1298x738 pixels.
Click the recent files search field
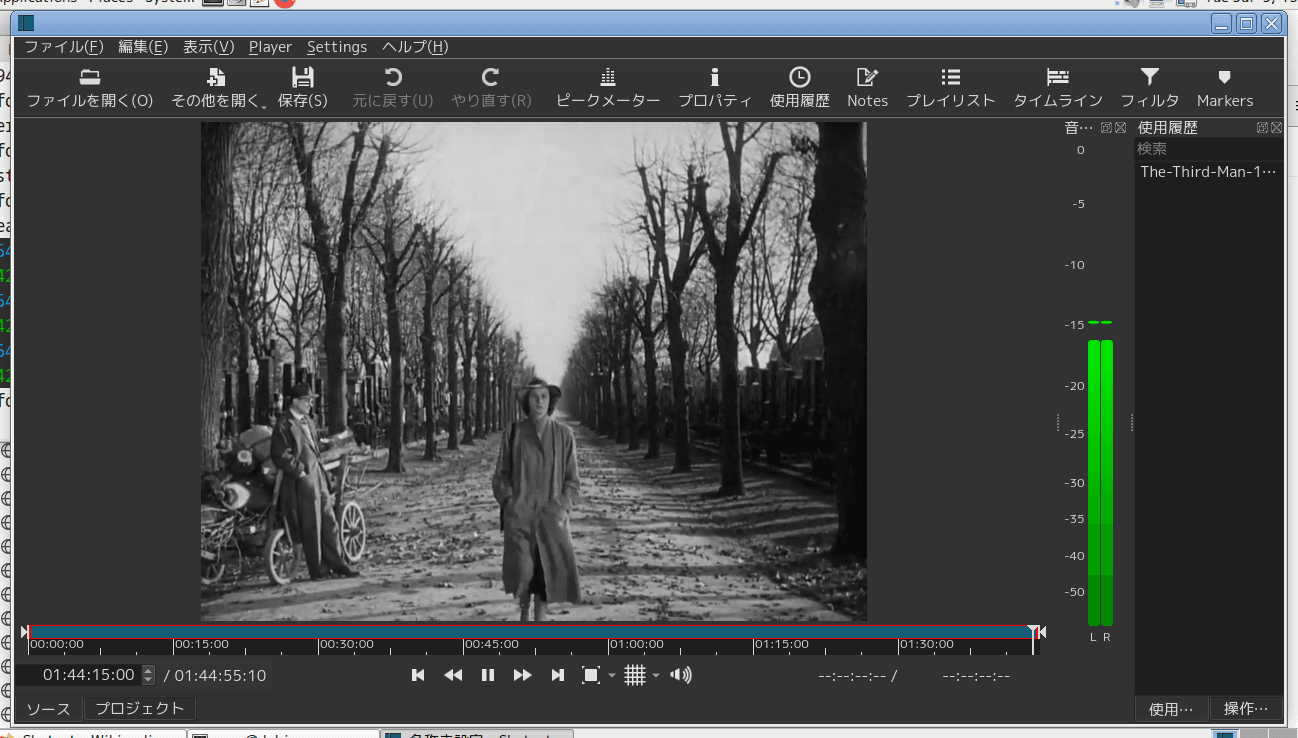(x=1208, y=148)
